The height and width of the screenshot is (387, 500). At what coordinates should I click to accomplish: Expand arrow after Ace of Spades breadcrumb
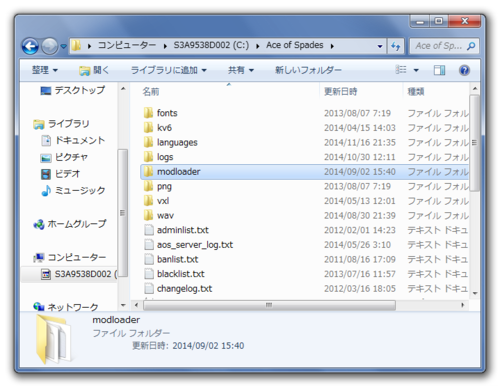[332, 46]
